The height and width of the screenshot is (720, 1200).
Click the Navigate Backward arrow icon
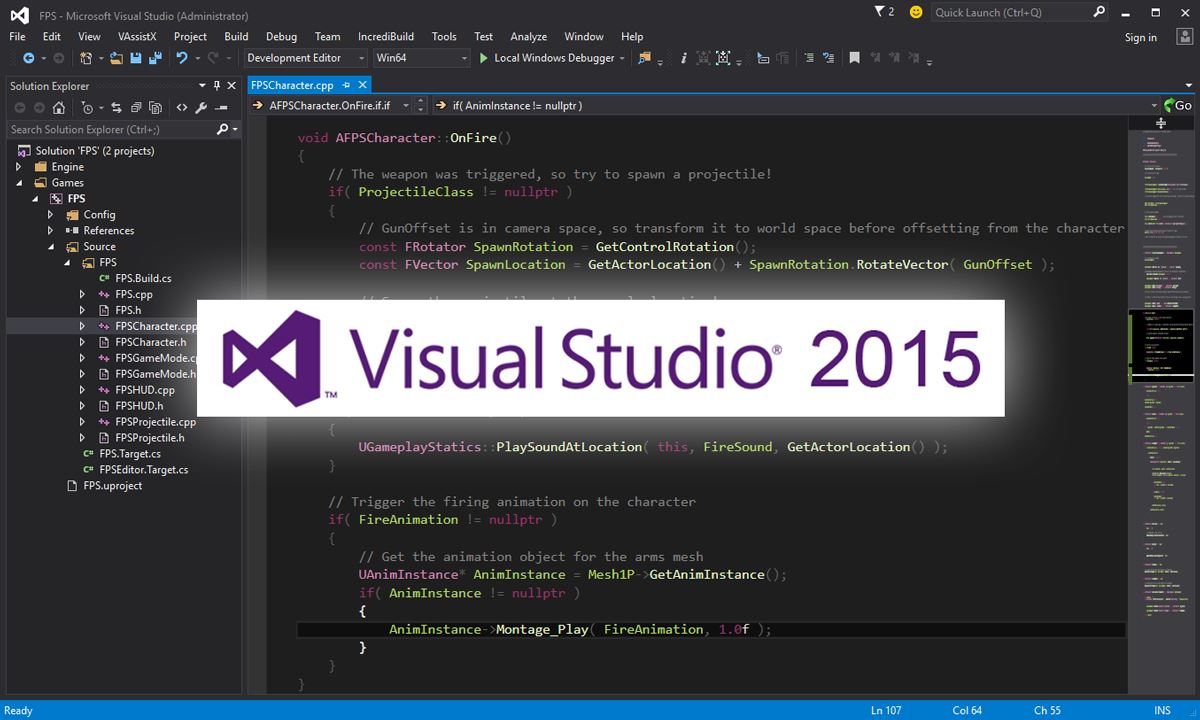pyautogui.click(x=28, y=59)
